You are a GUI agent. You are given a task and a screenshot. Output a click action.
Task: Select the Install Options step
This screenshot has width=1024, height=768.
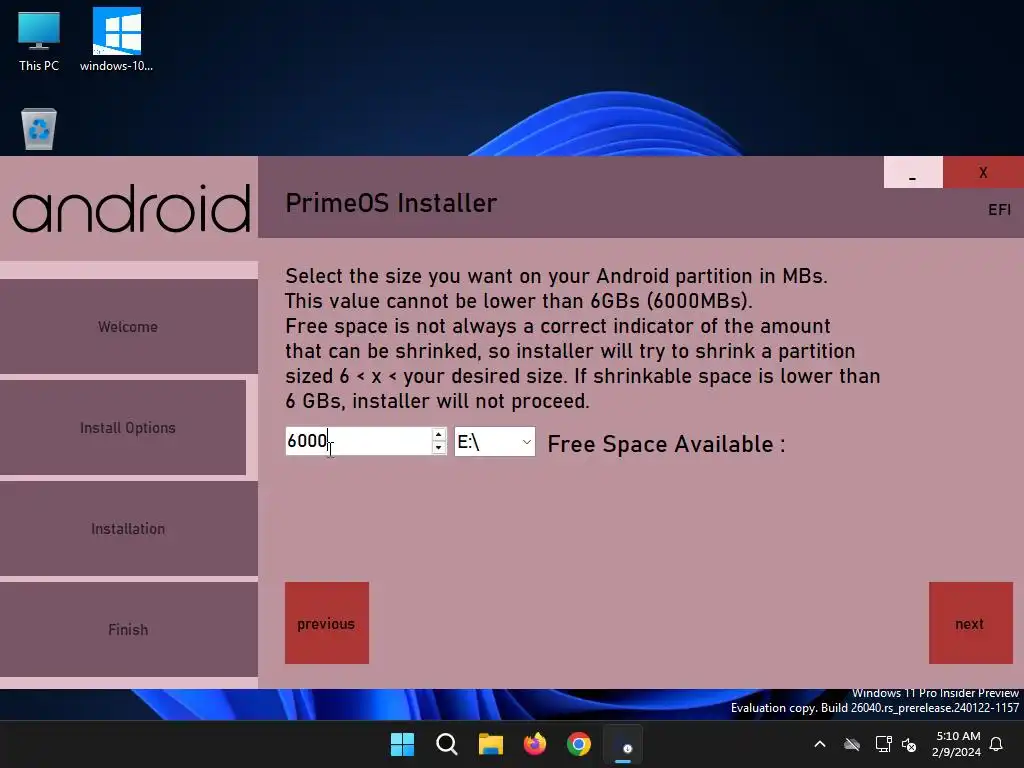[123, 428]
